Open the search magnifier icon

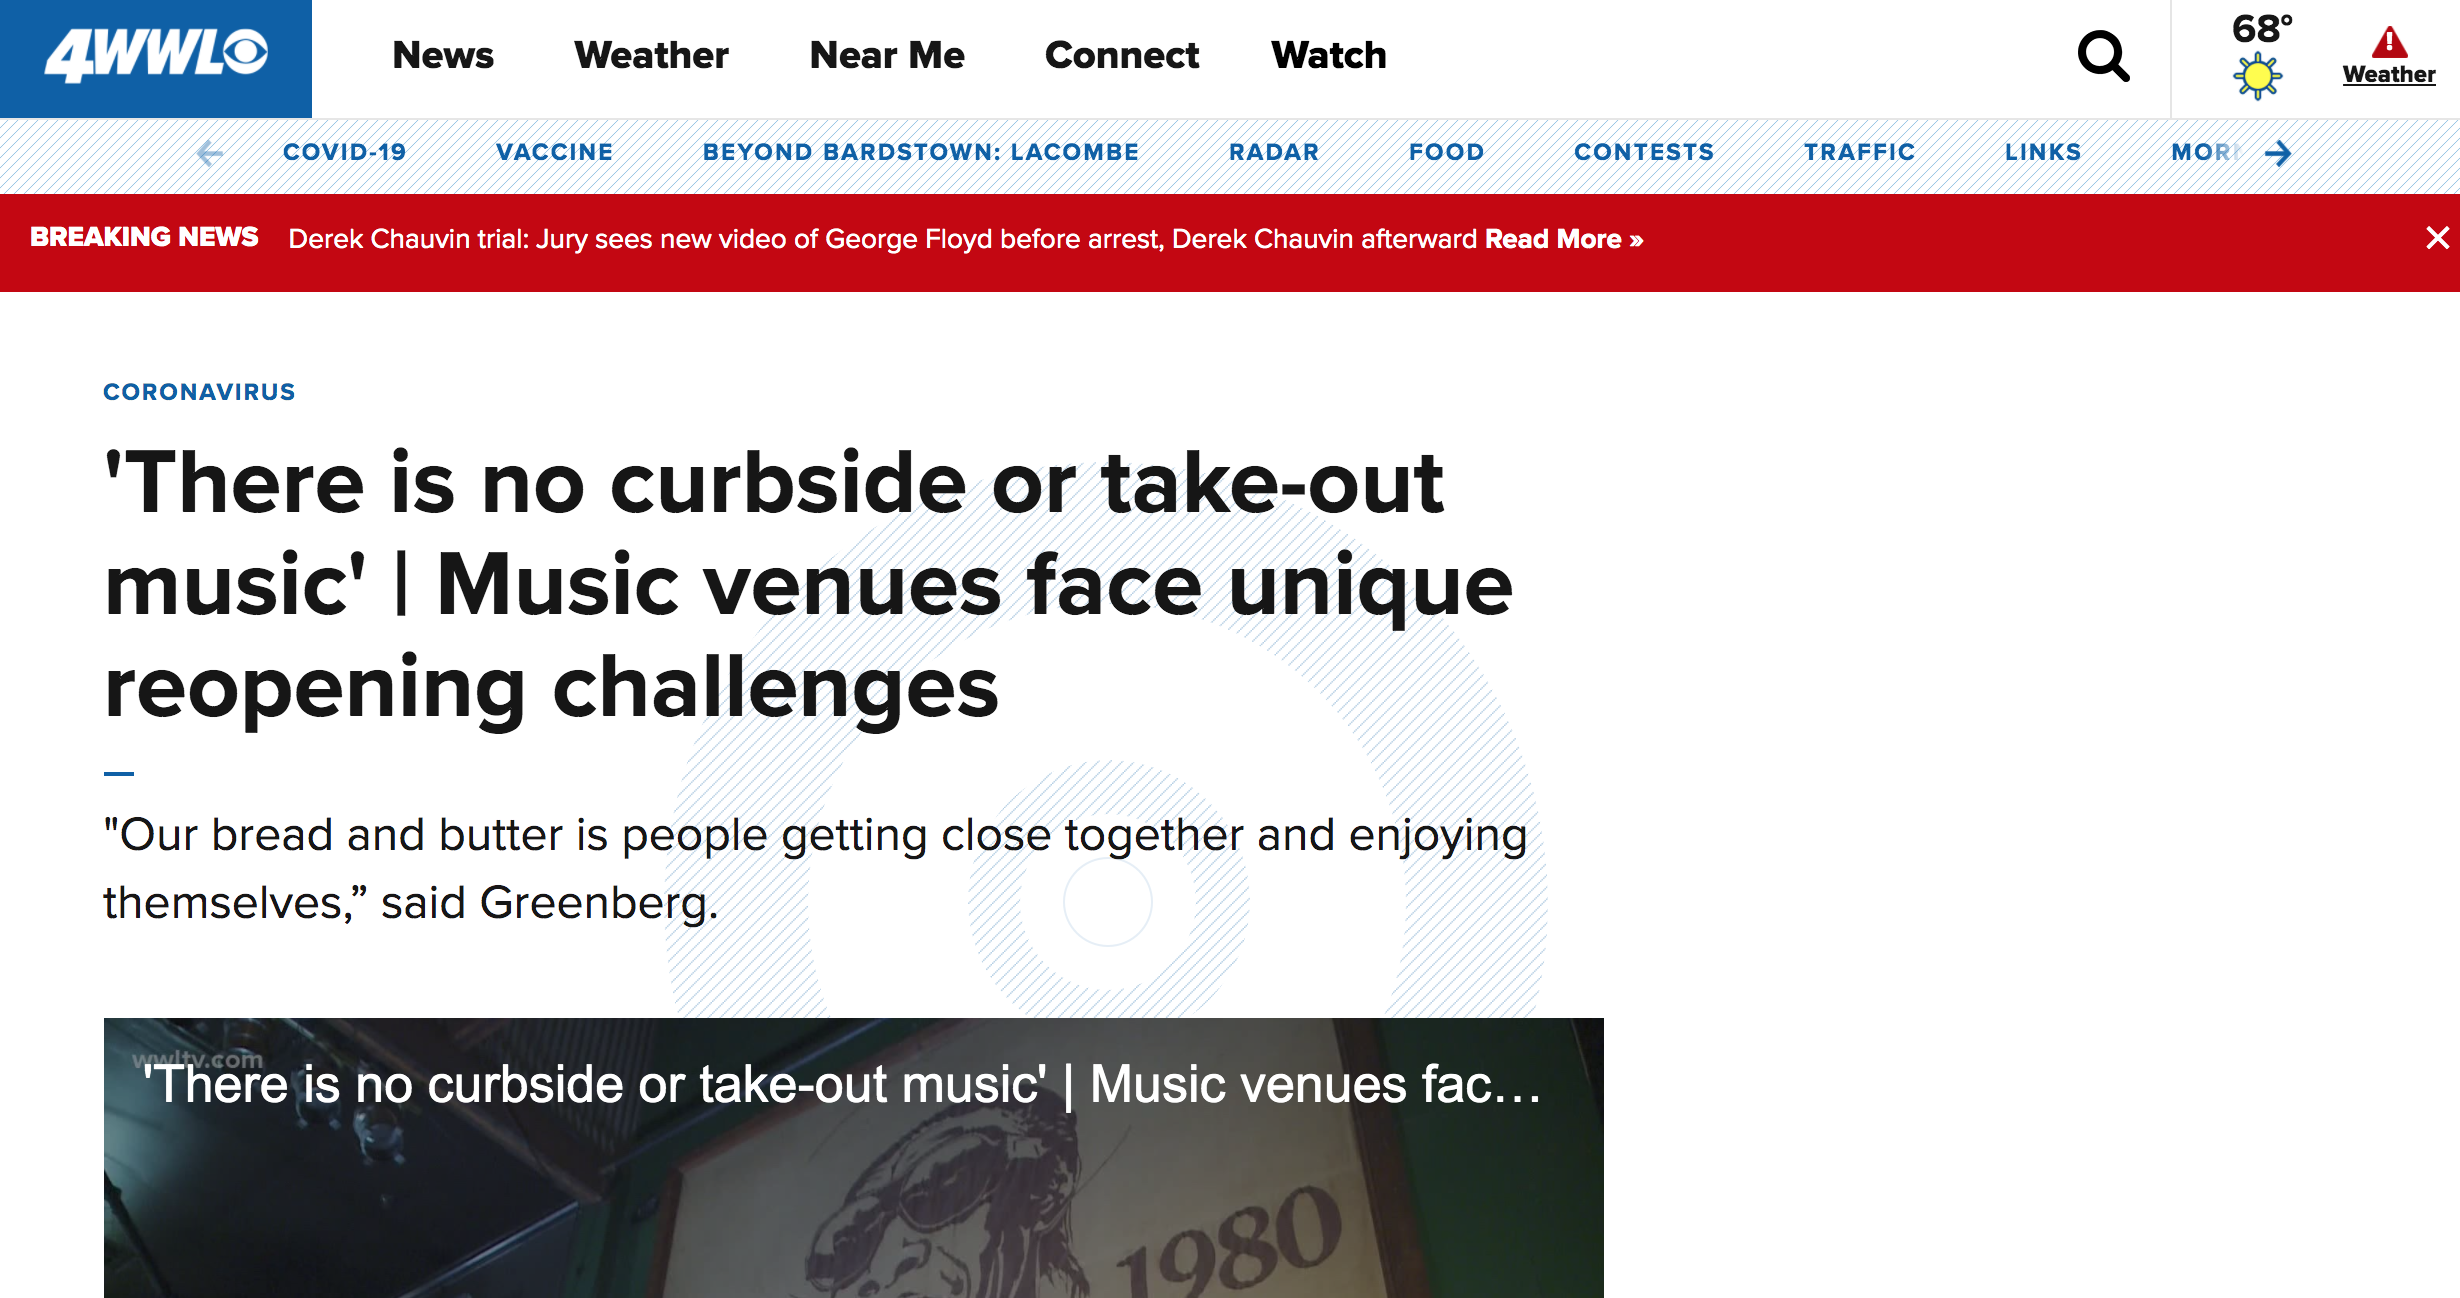2102,56
